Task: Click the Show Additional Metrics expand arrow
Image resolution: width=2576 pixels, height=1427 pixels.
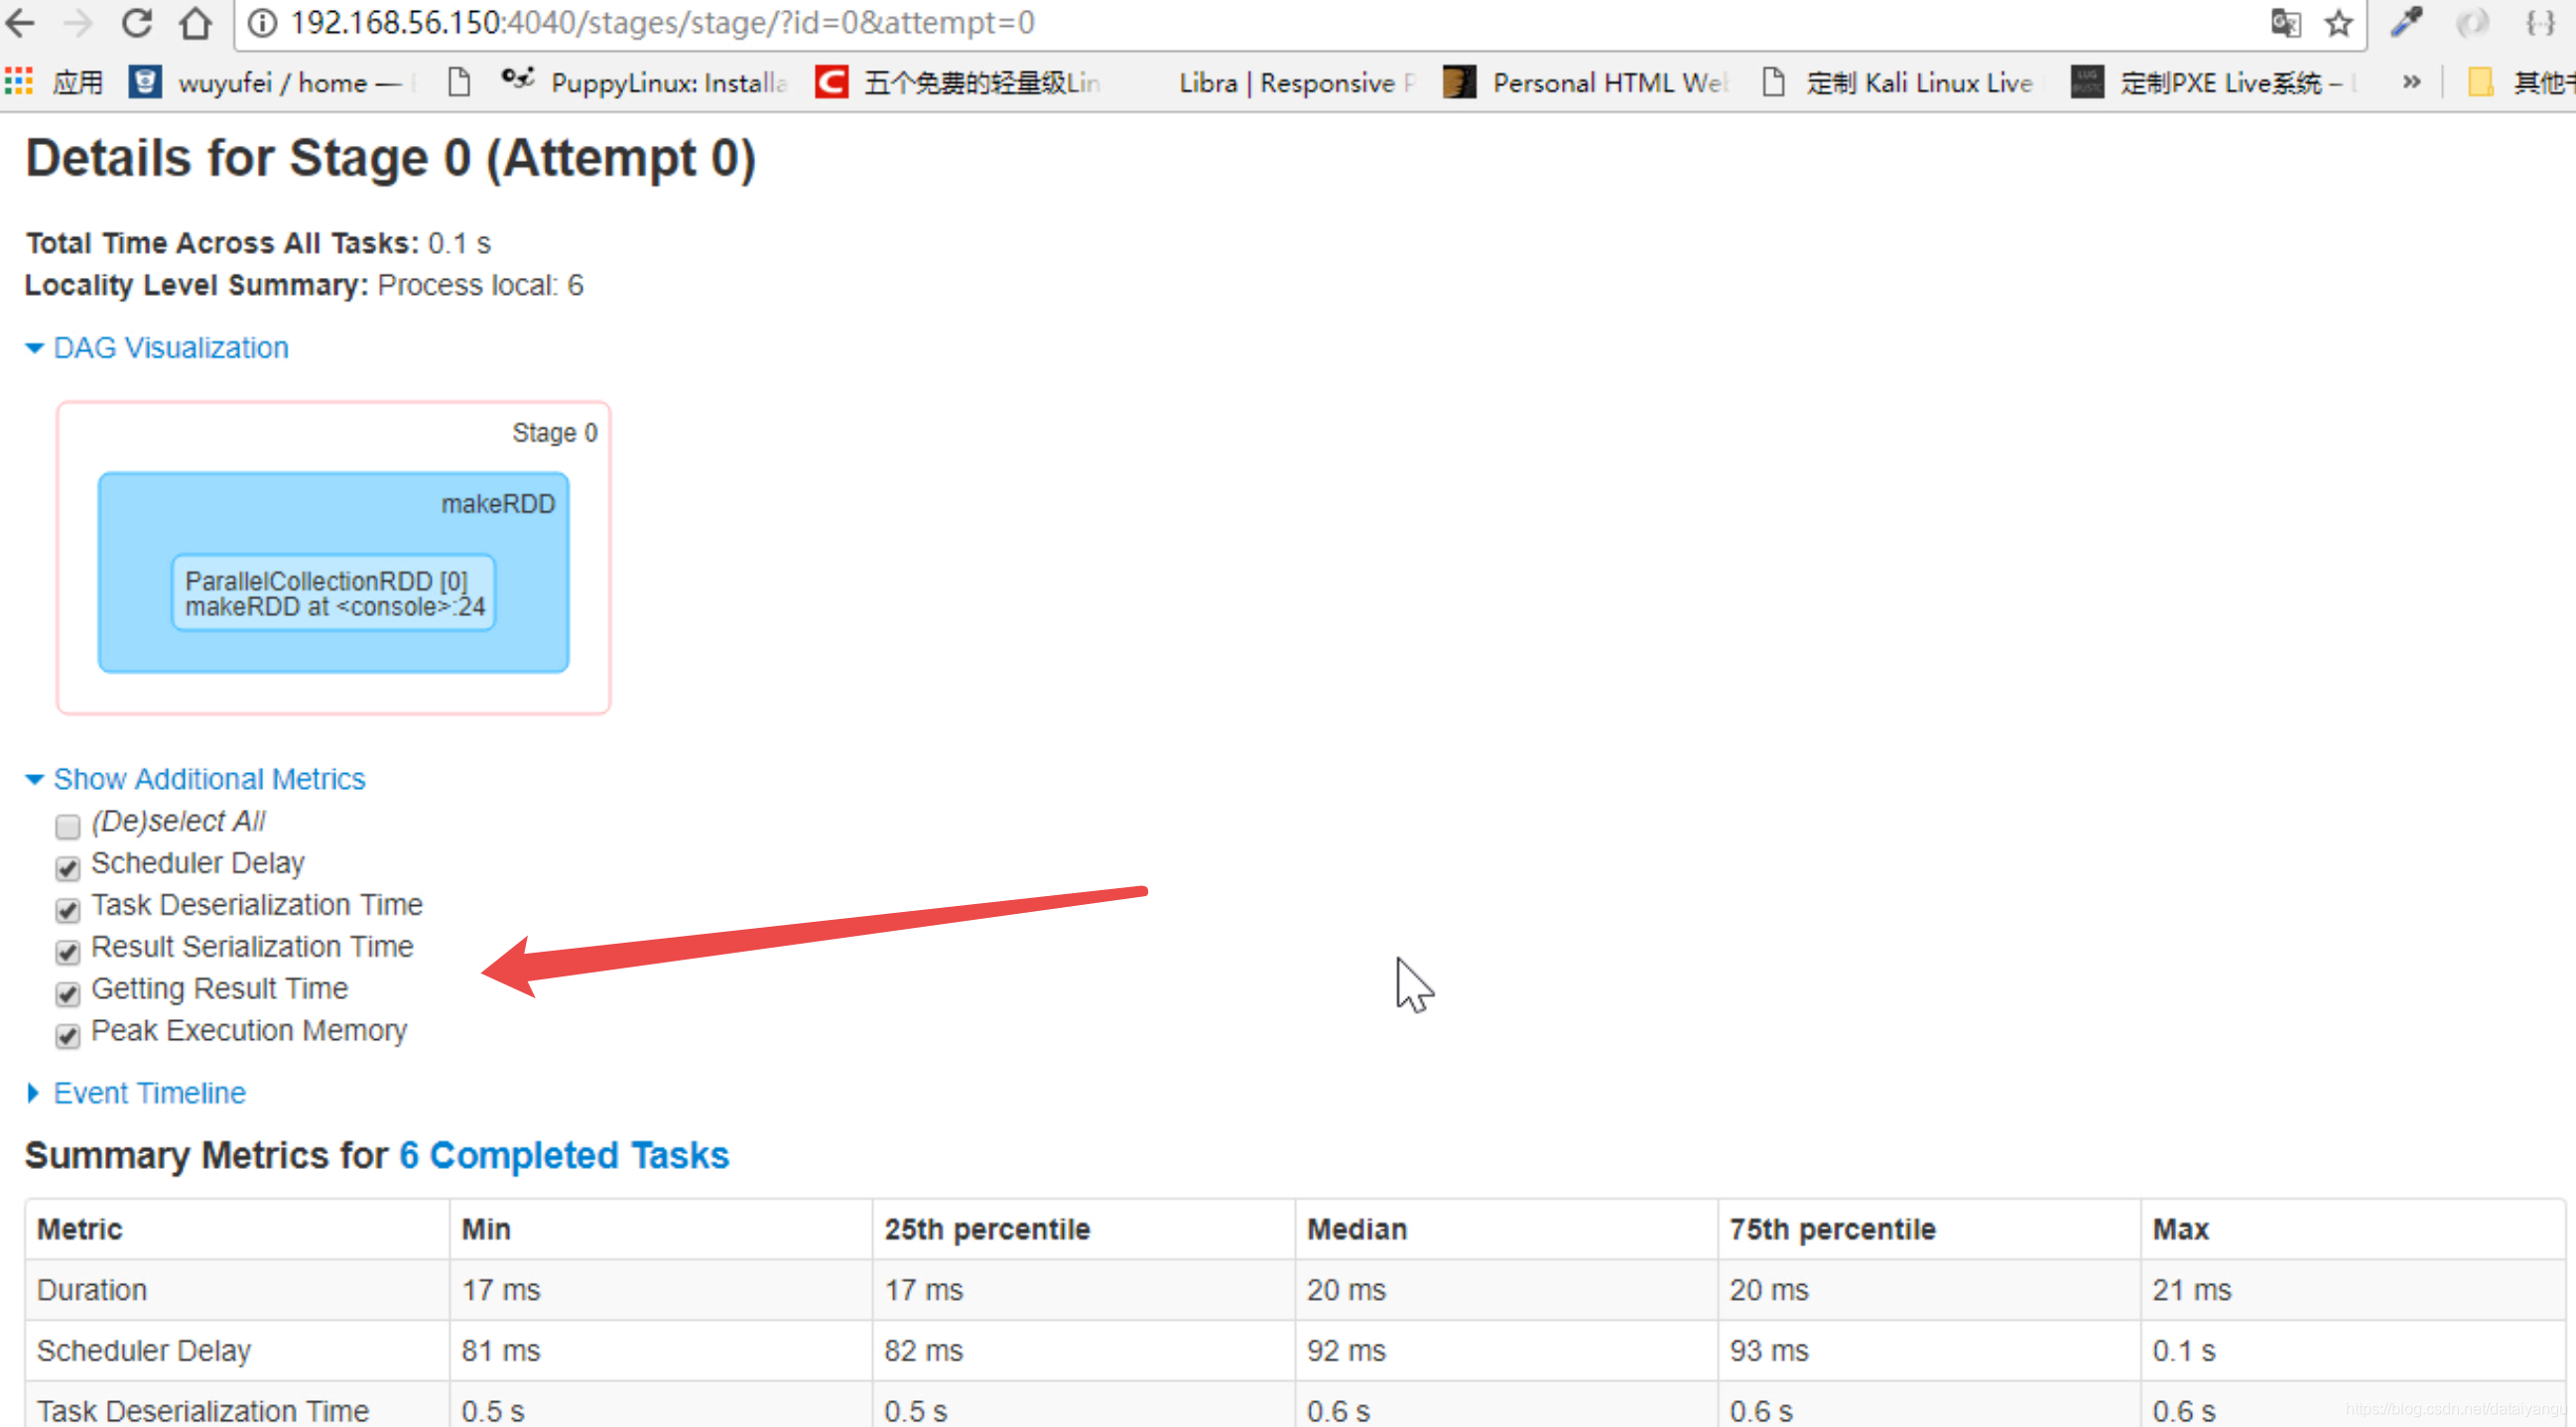Action: (x=37, y=777)
